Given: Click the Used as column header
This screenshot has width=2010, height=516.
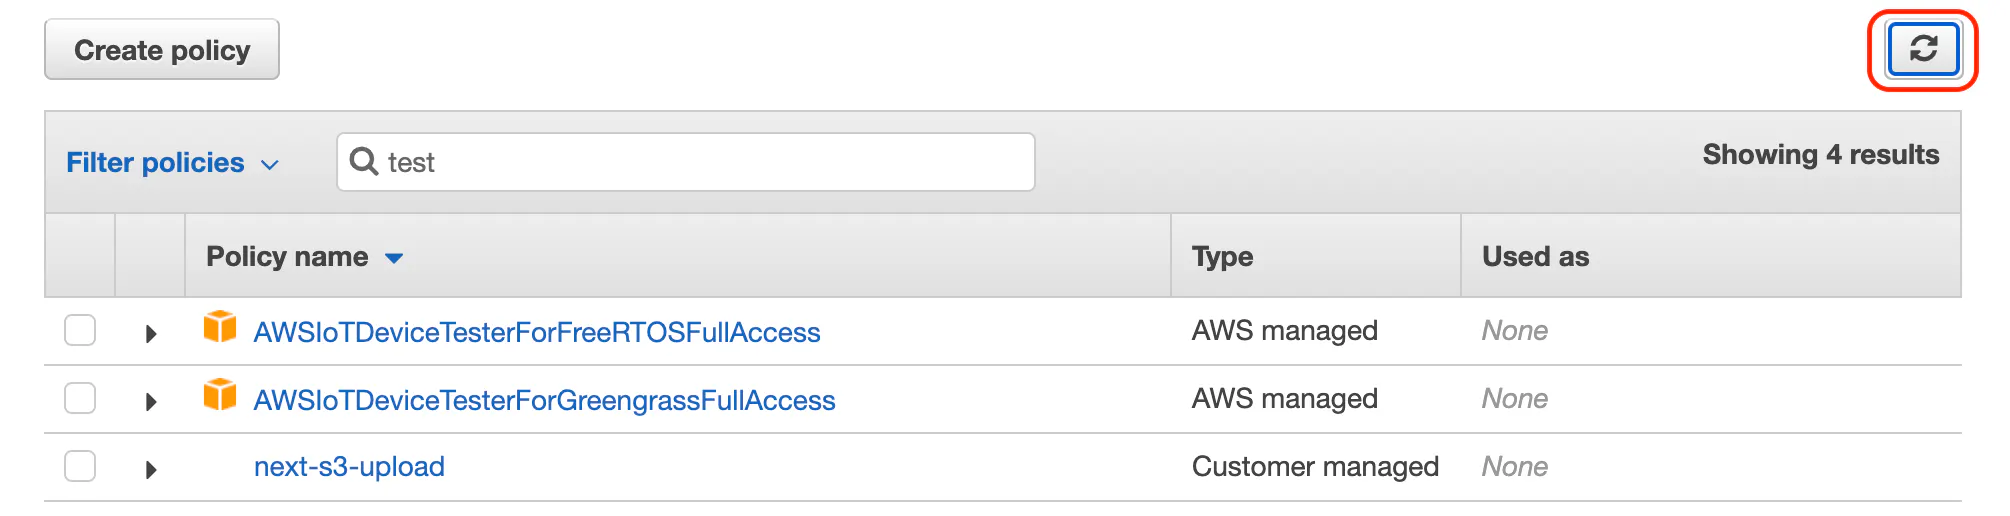Looking at the screenshot, I should click(1535, 257).
